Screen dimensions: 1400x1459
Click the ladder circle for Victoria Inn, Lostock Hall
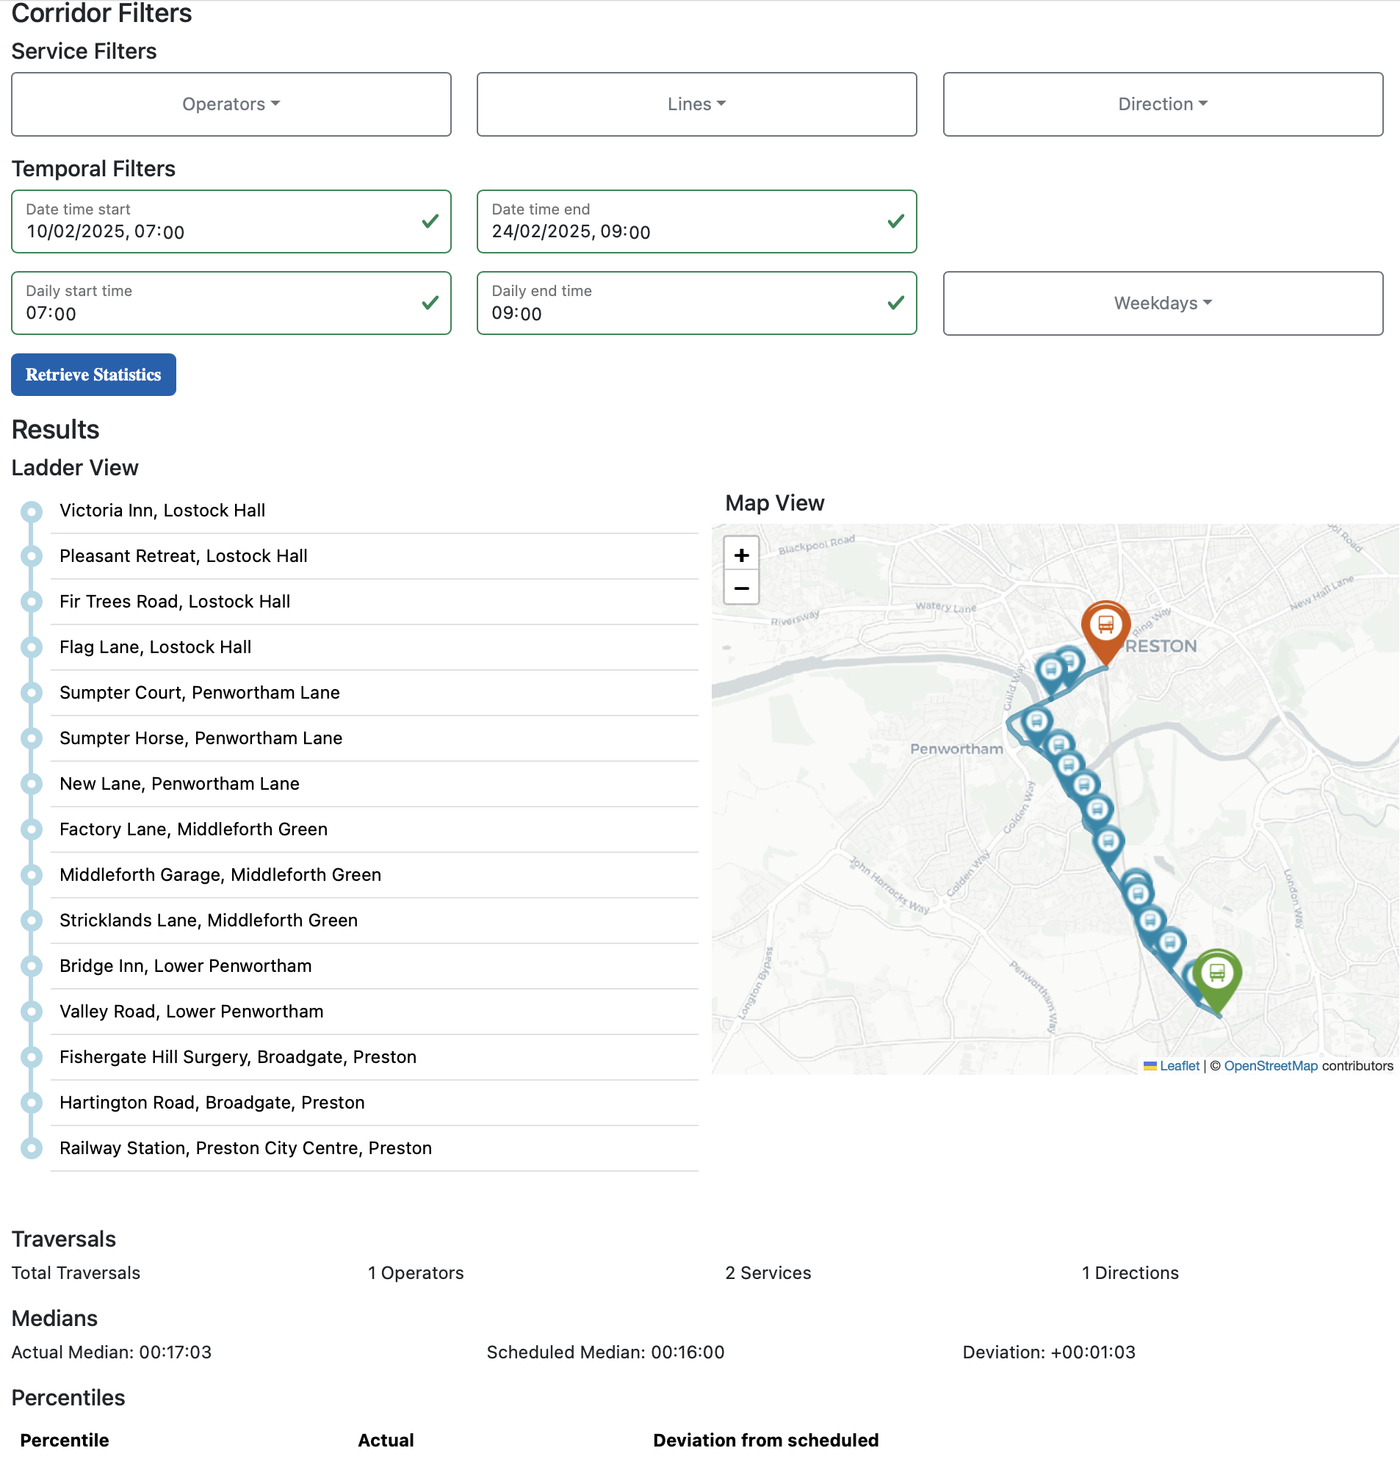tap(31, 510)
